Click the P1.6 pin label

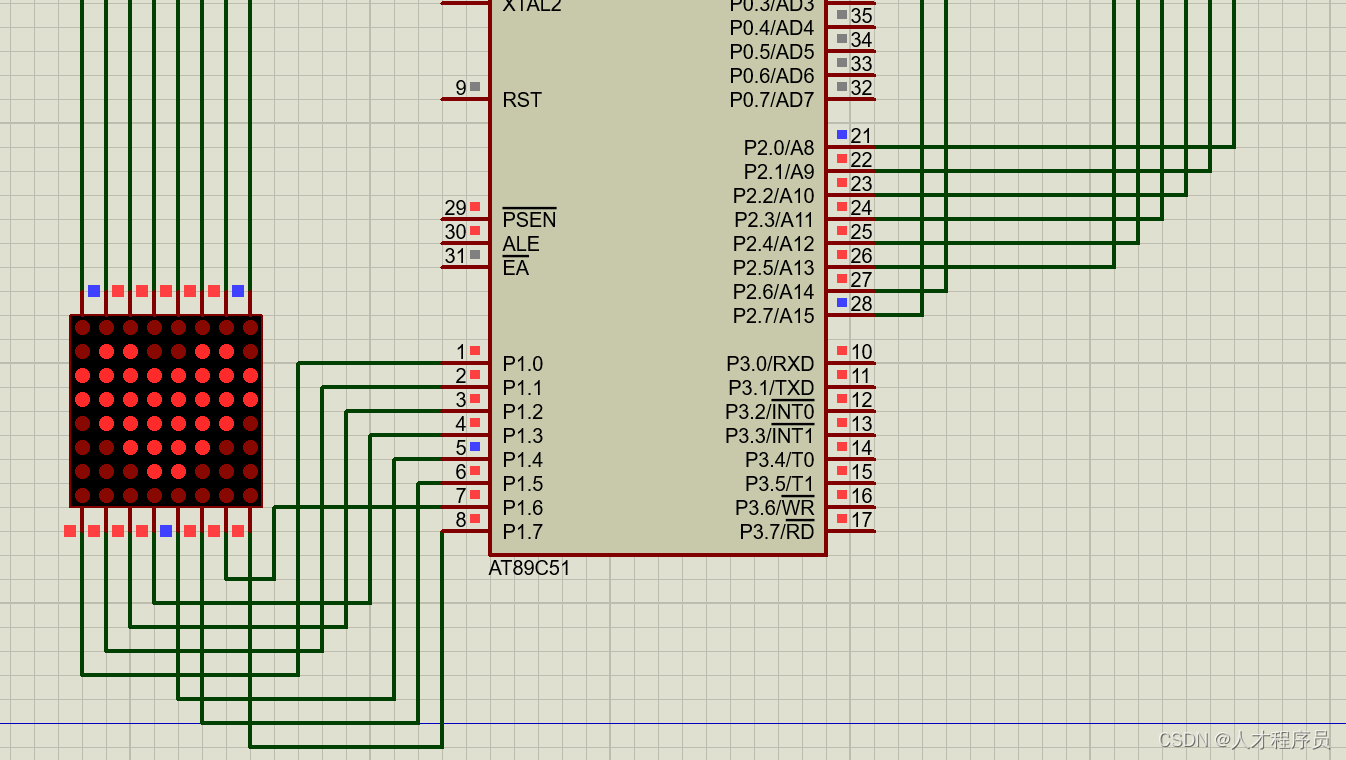click(522, 508)
